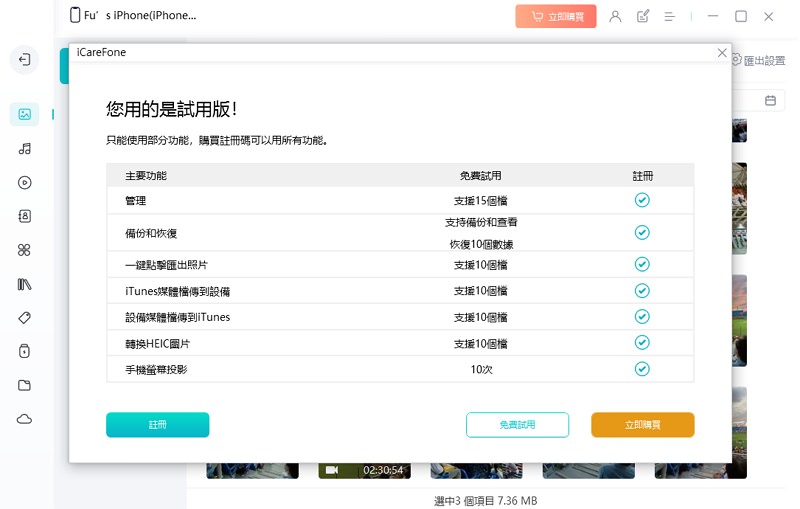
Task: Select iTunes媒體檔傳到設備 feature text
Action: [178, 292]
